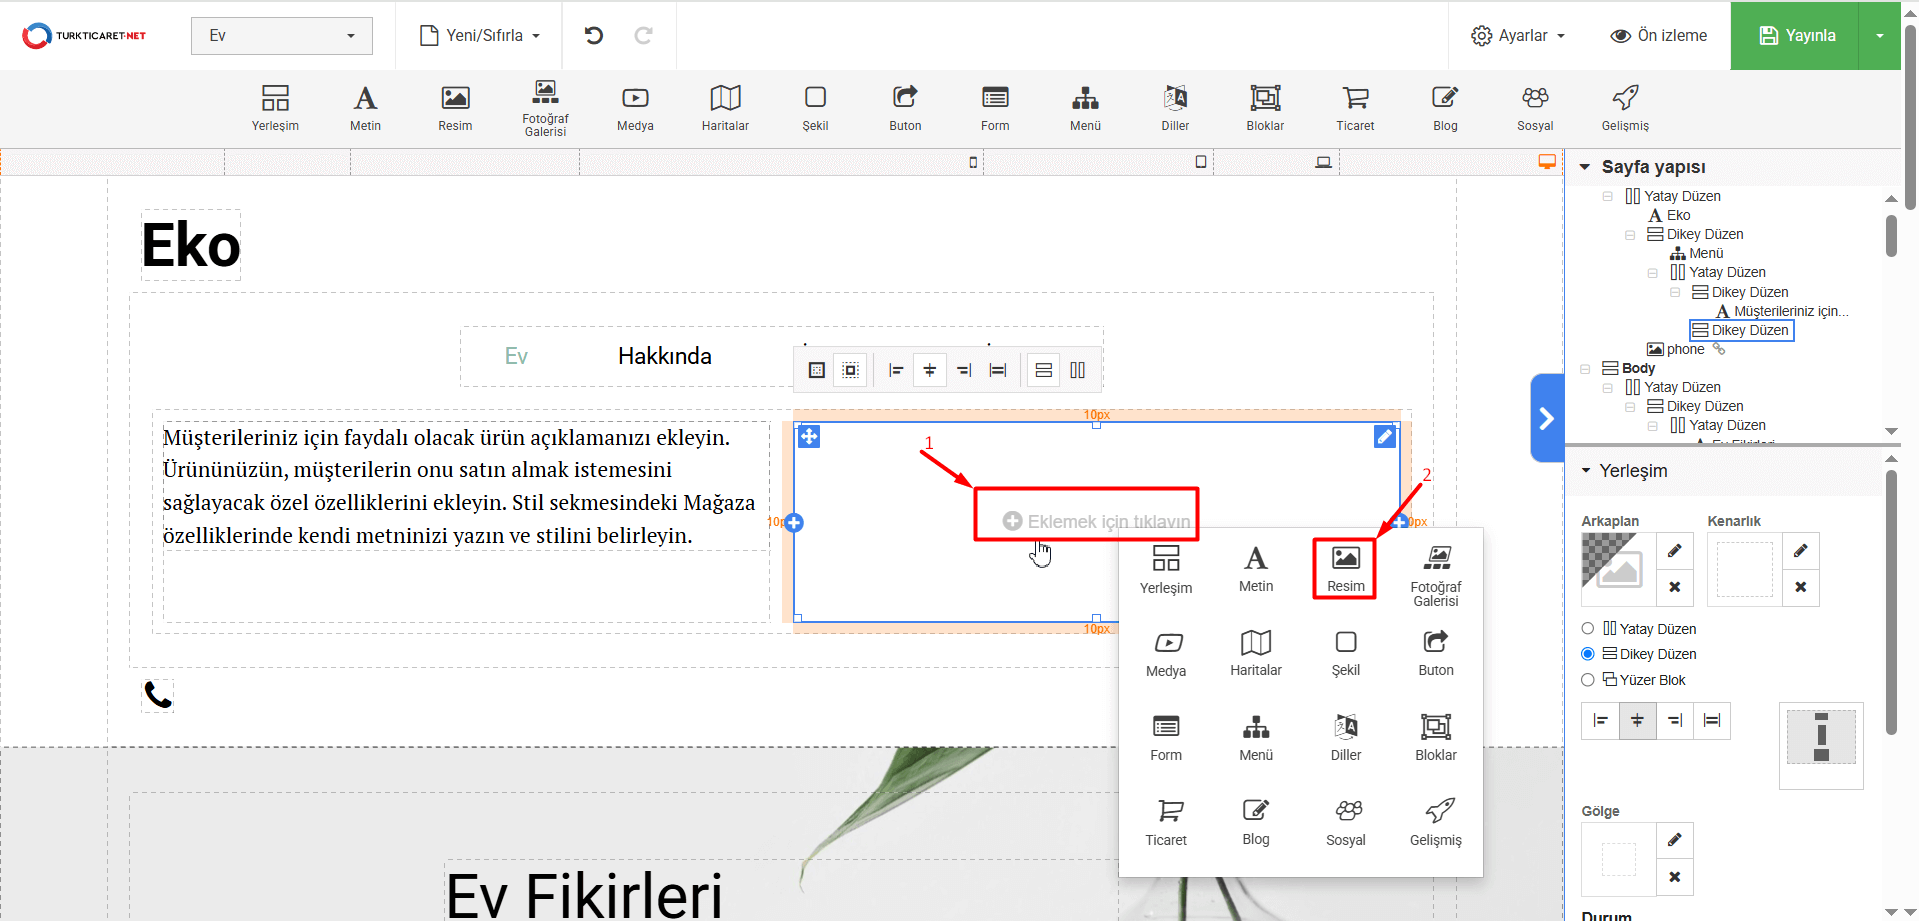Image resolution: width=1919 pixels, height=921 pixels.
Task: Click the Ticaret cart icon in top toolbar
Action: click(1355, 108)
